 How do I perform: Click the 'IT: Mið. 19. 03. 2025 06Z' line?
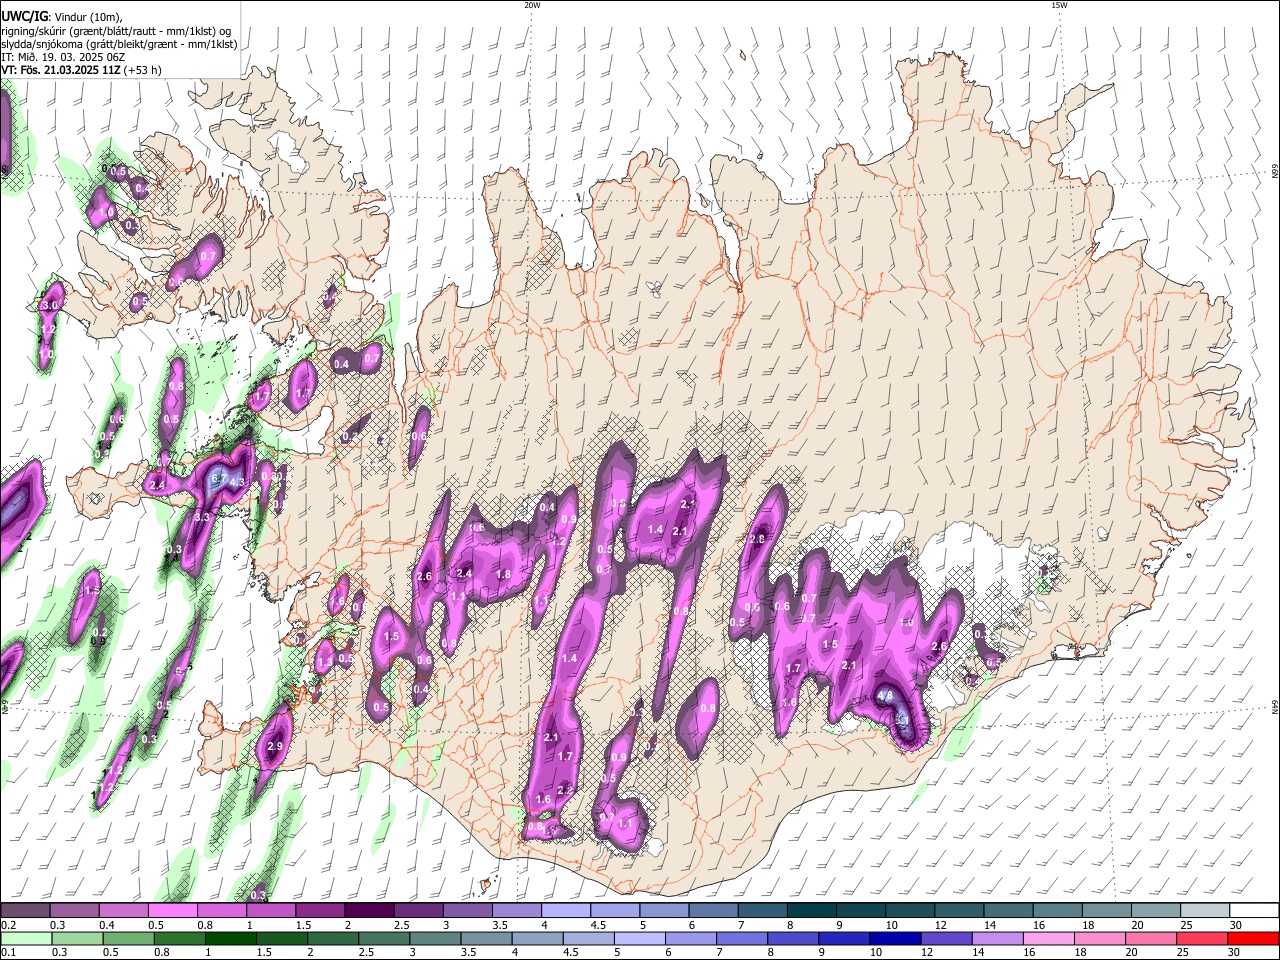(x=63, y=57)
